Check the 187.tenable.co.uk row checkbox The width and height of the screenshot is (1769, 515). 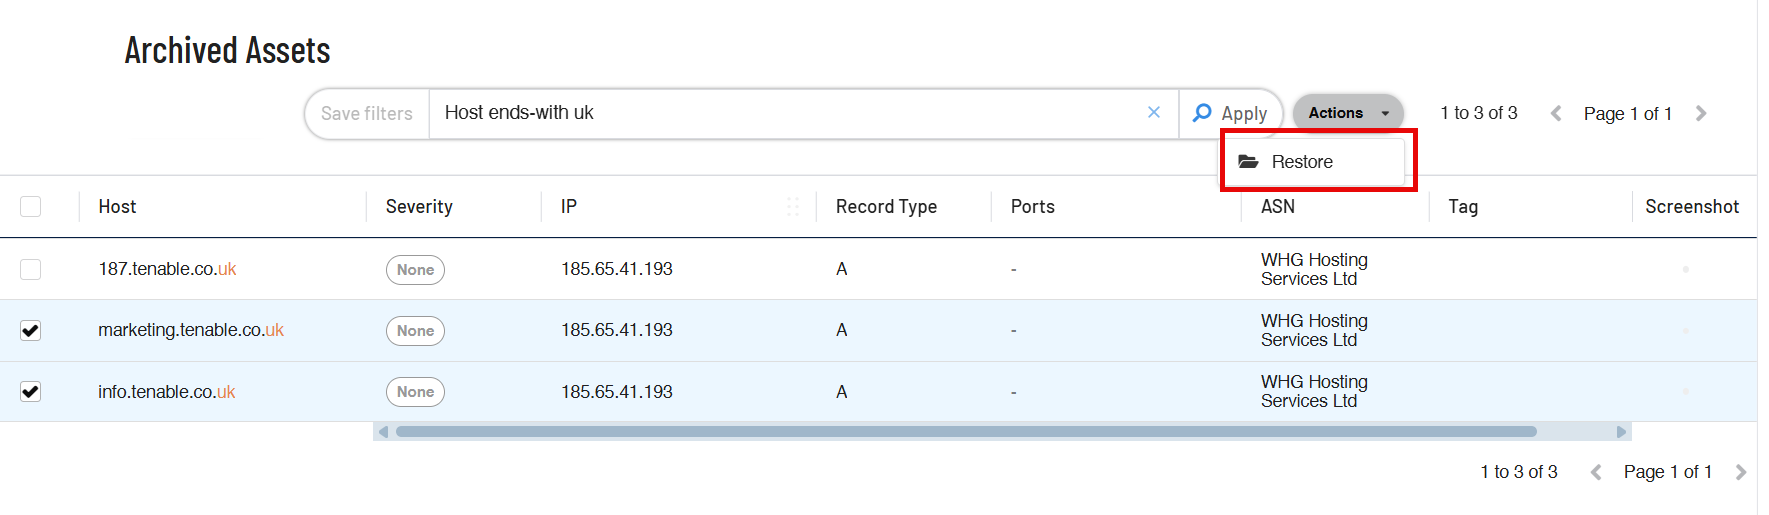click(31, 269)
